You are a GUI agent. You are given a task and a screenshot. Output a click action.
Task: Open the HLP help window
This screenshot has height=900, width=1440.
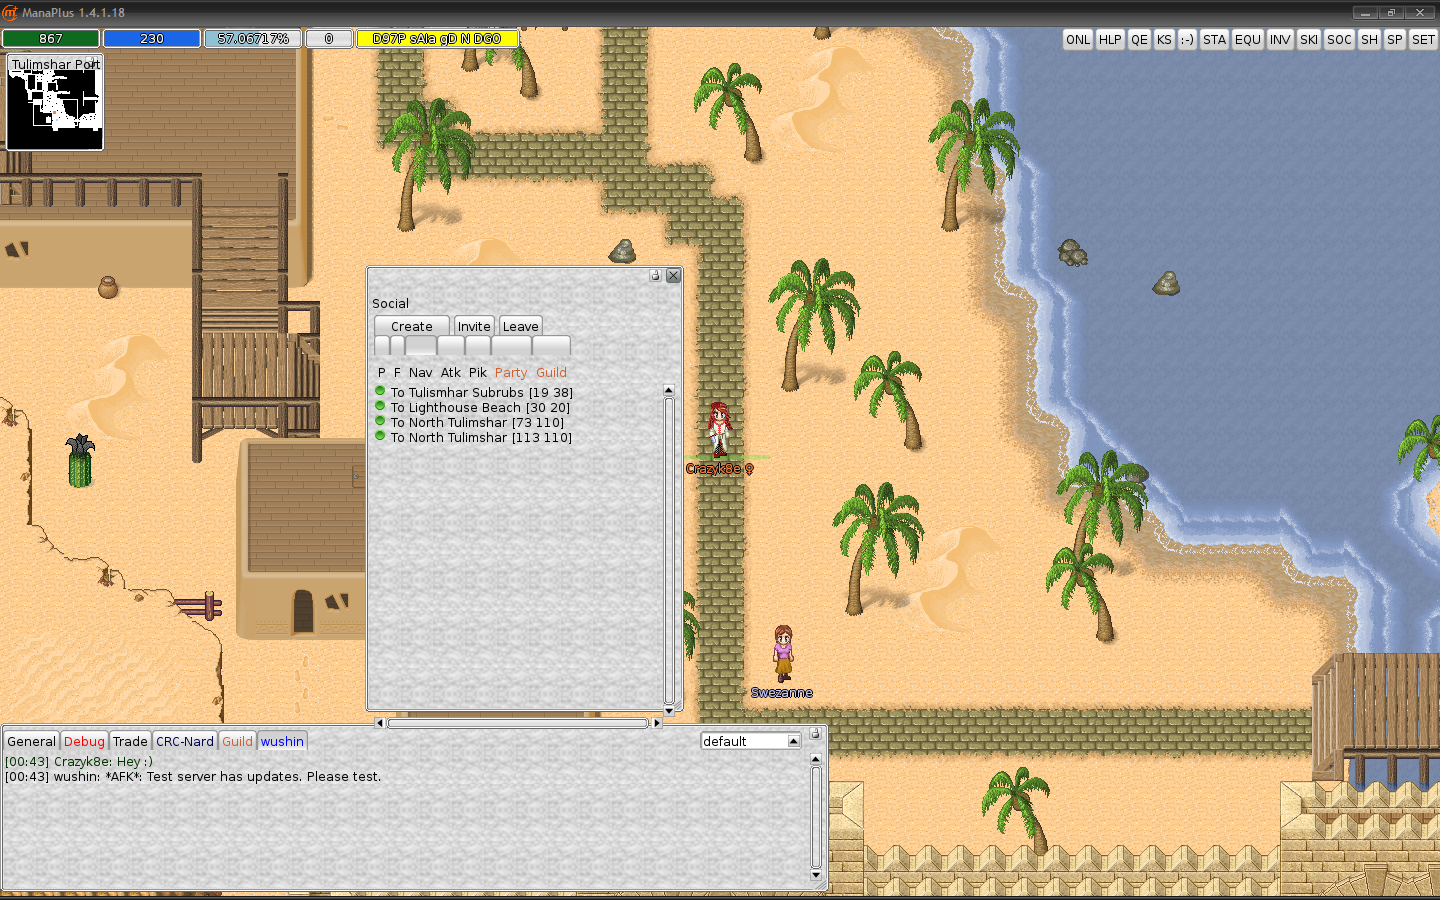coord(1110,39)
